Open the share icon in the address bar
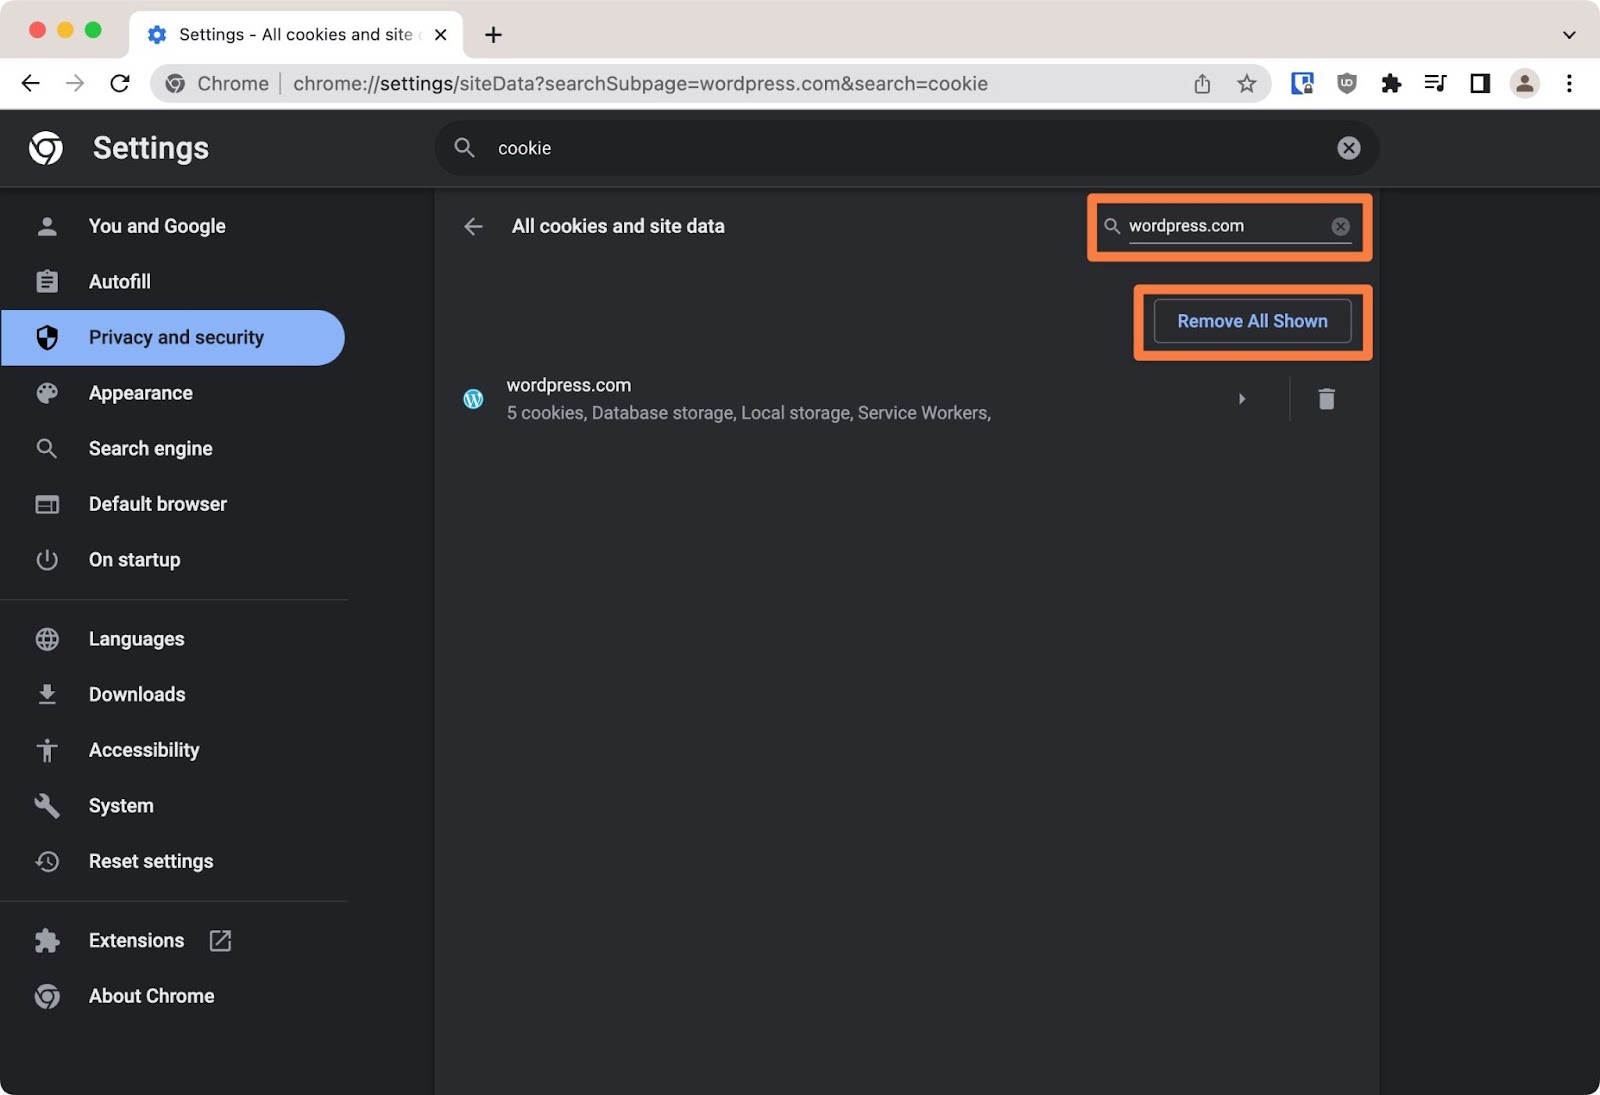 tap(1201, 83)
